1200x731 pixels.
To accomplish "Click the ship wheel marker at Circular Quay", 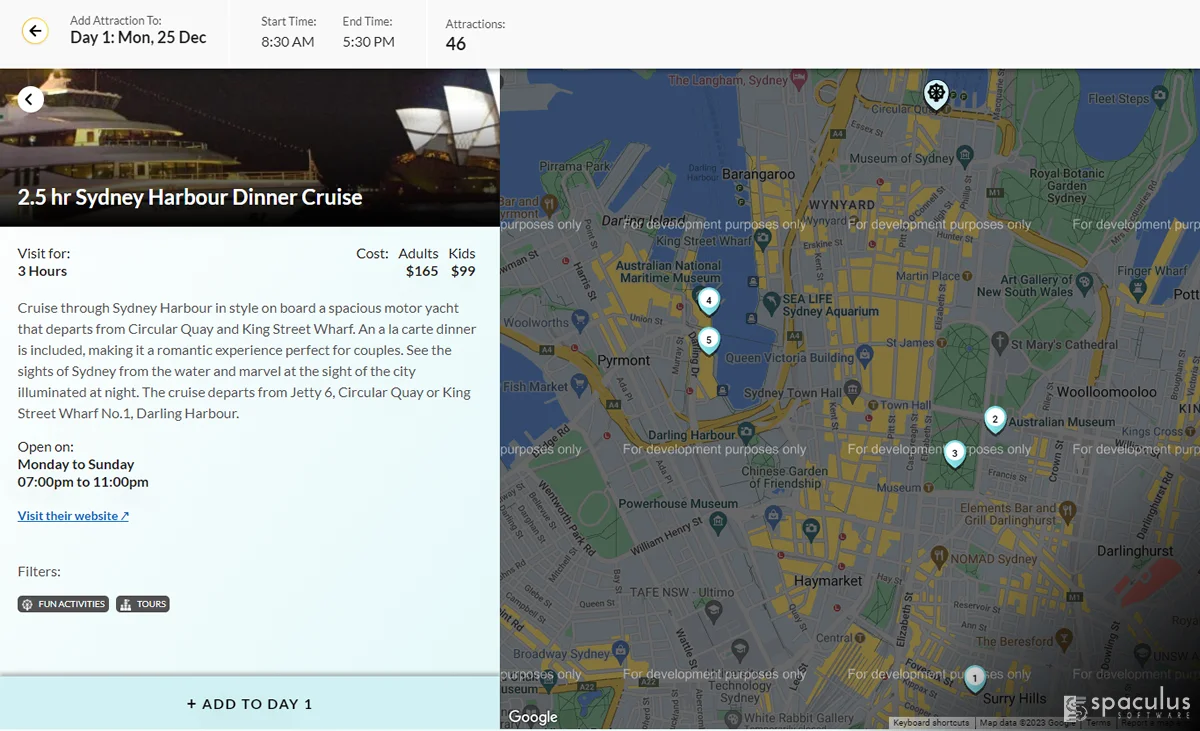I will [935, 96].
